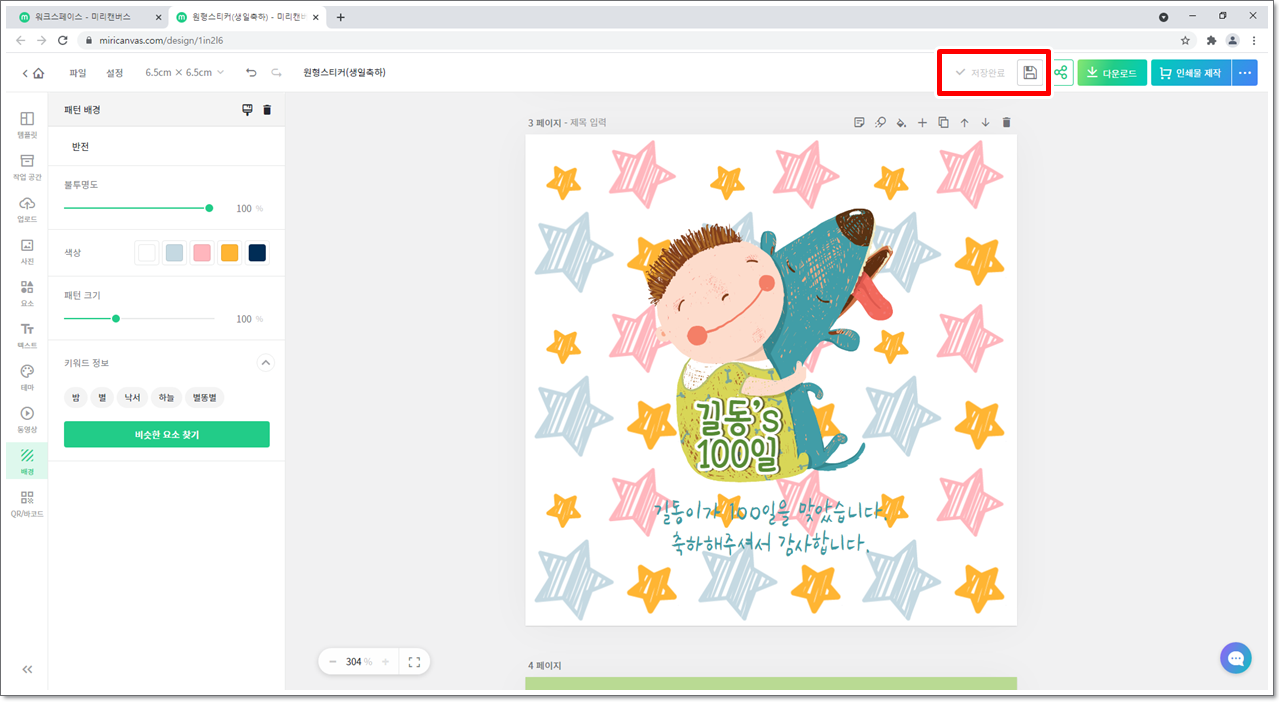Select the 원형스티커(생일축하) browser tab

point(247,17)
